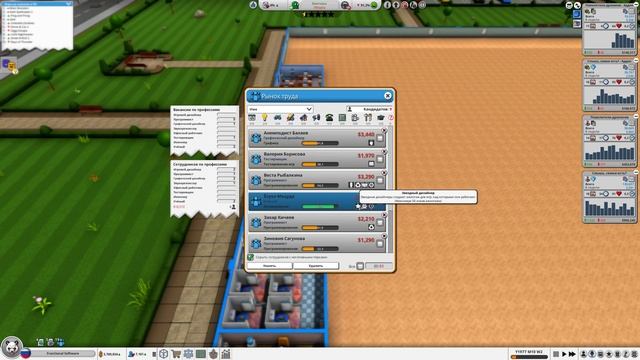The image size is (640, 360).
Task: Collapse the second product panel on the right
Action: [636, 60]
